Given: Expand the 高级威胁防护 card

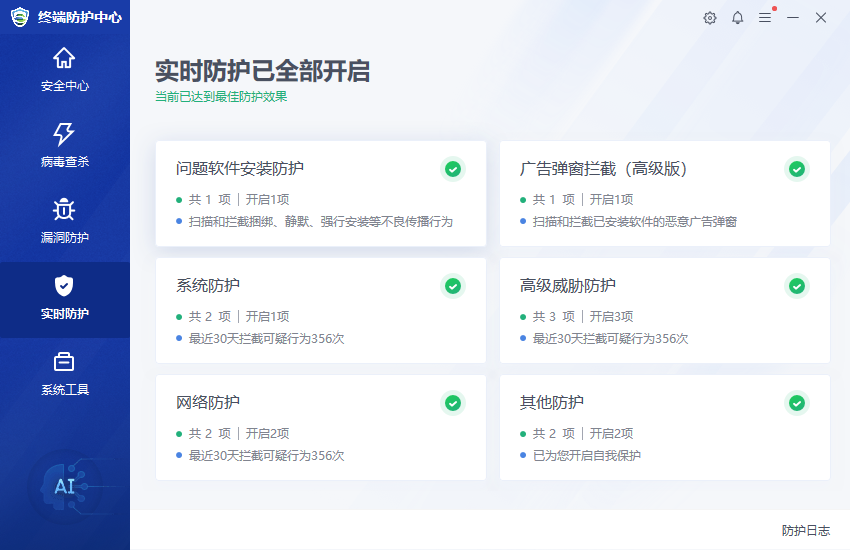Looking at the screenshot, I should point(664,310).
